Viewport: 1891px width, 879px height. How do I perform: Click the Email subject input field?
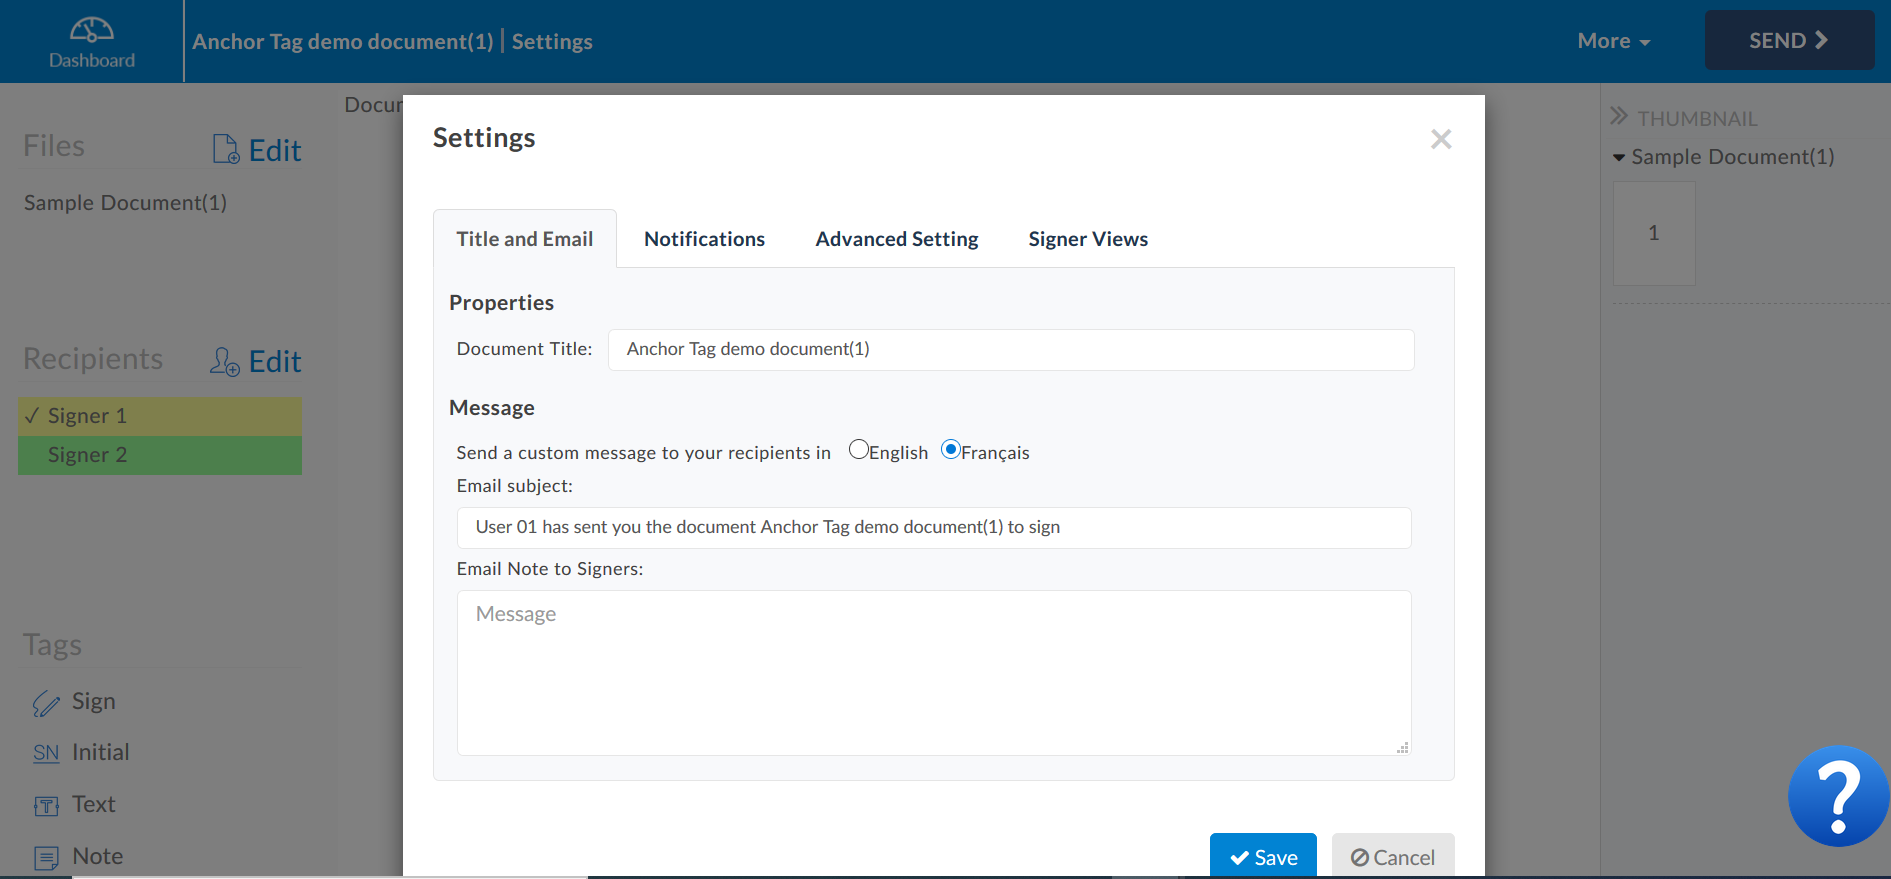pyautogui.click(x=934, y=527)
